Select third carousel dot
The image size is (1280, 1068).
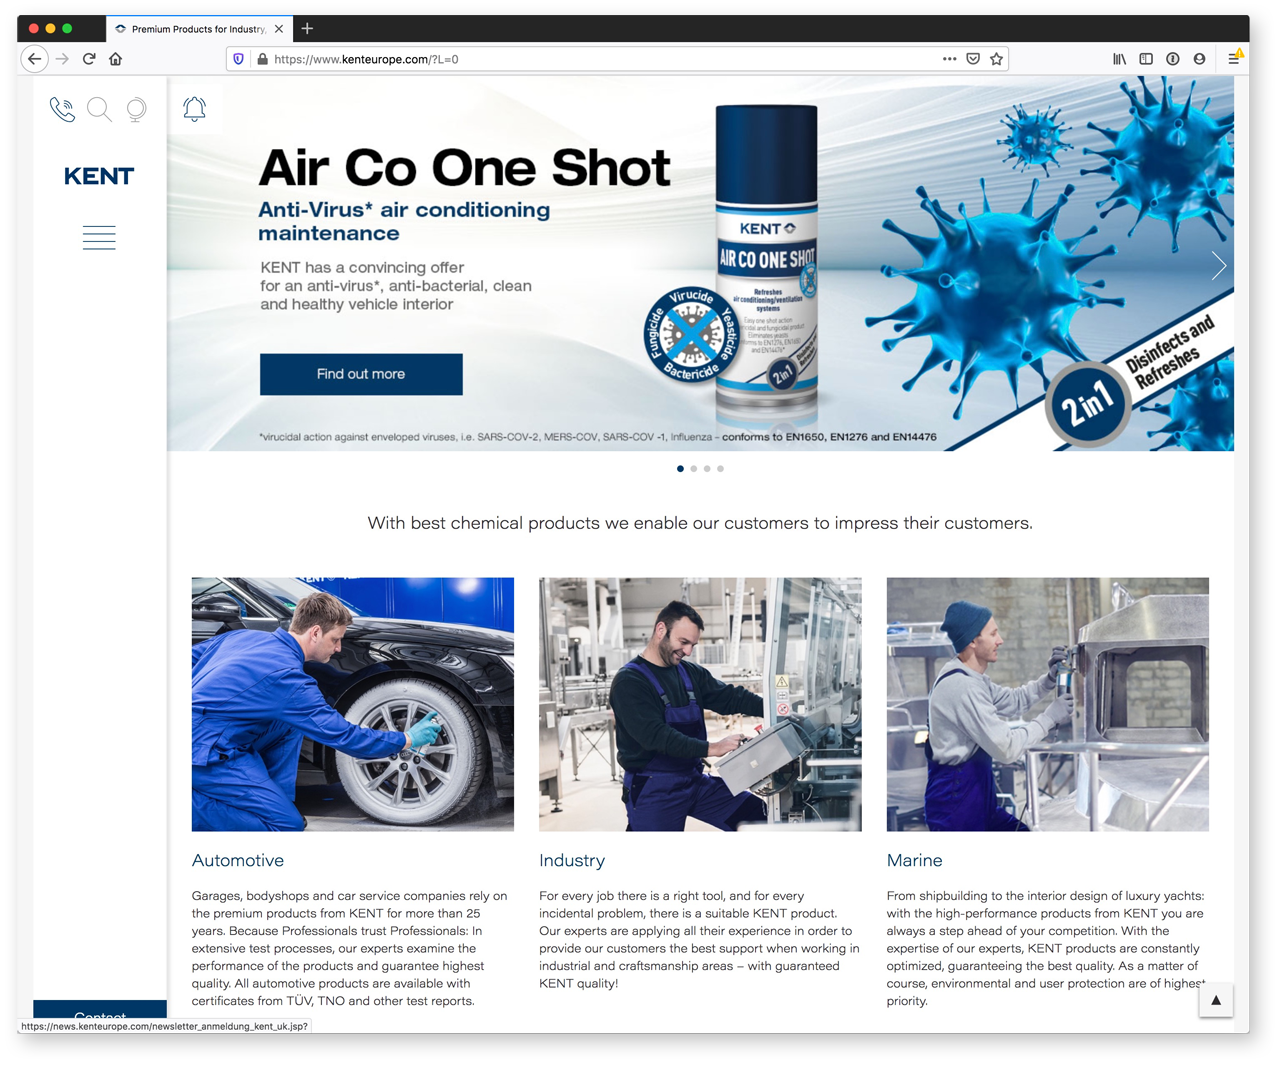point(707,469)
